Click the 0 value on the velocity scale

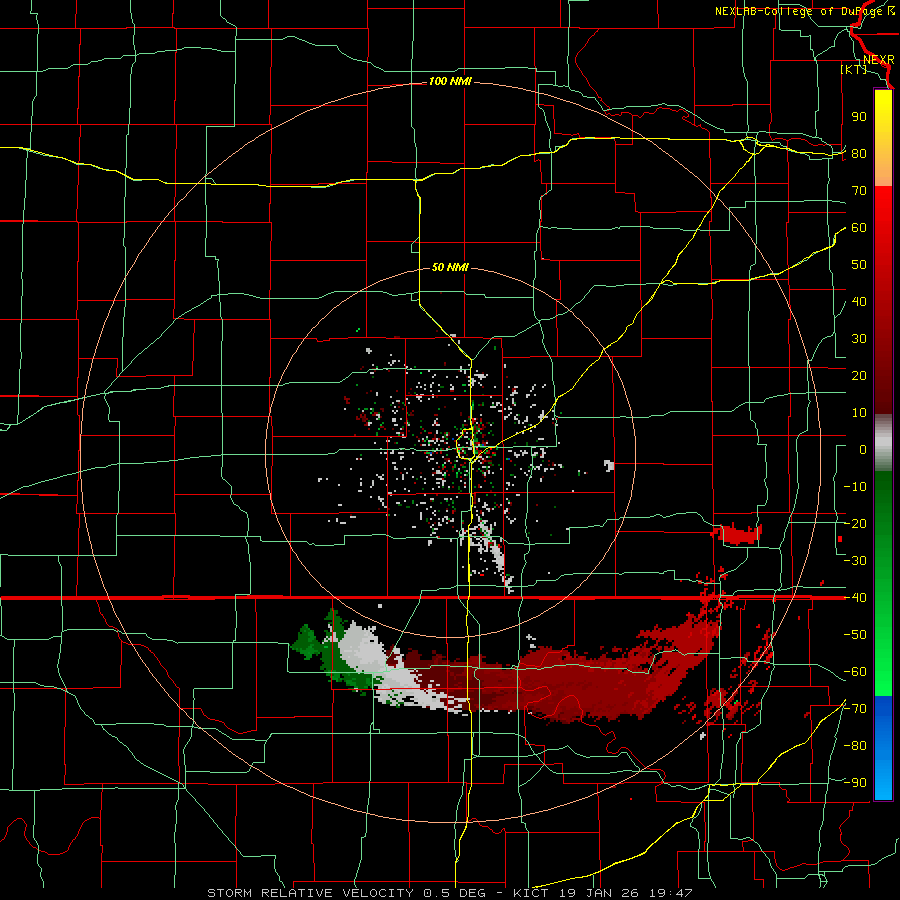[x=863, y=450]
